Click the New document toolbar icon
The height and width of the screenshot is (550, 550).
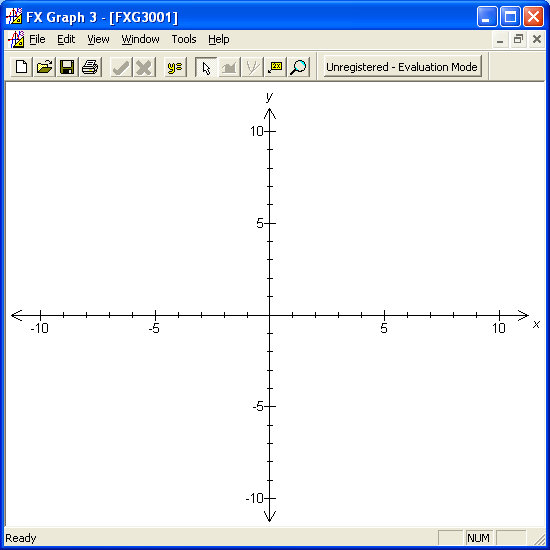22,67
